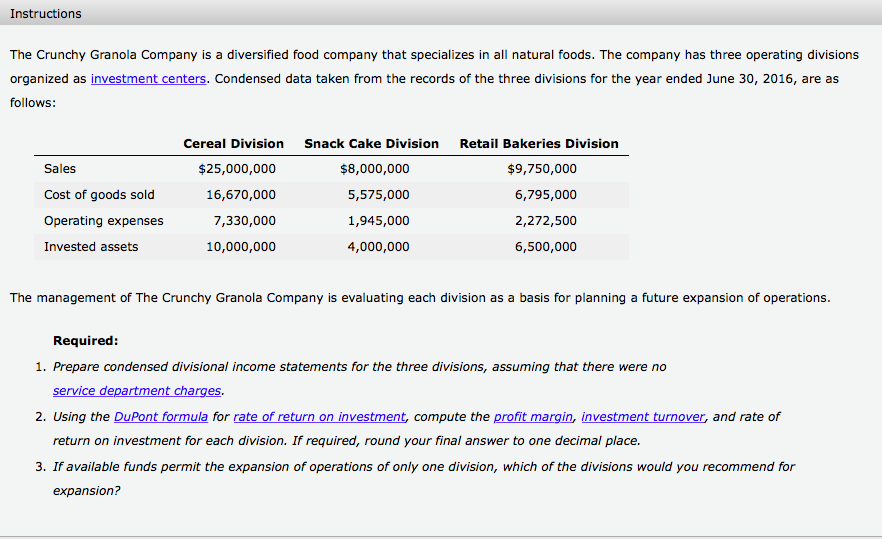Click the 10,000,000 invested assets value
Viewport: 882px width, 539px height.
[241, 246]
